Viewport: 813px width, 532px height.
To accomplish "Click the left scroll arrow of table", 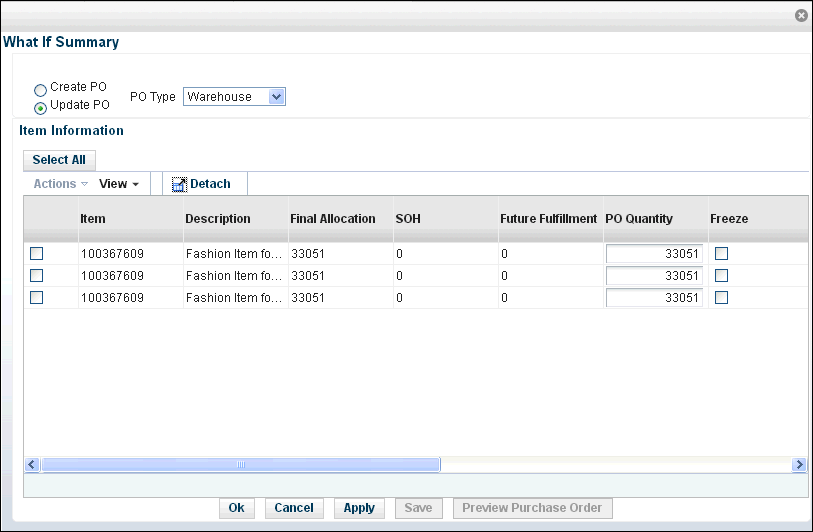I will click(x=32, y=464).
